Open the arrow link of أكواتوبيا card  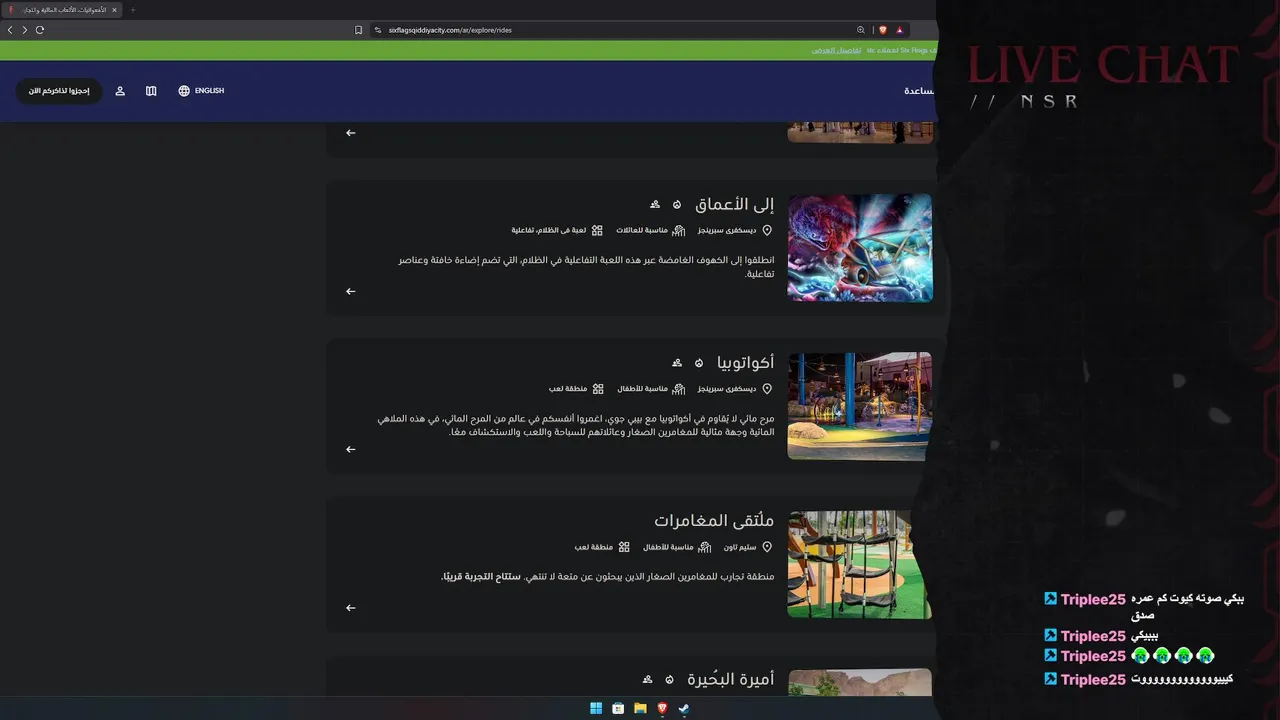click(350, 449)
